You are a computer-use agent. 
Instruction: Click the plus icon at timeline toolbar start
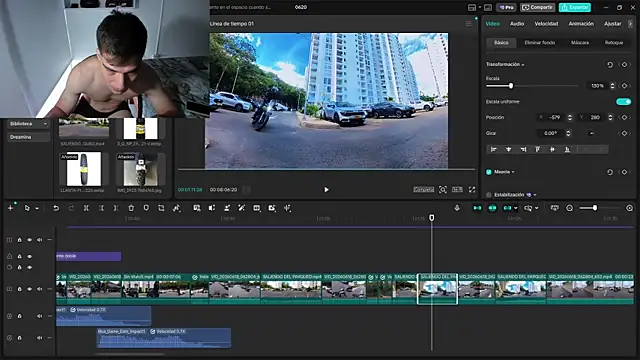[10, 208]
